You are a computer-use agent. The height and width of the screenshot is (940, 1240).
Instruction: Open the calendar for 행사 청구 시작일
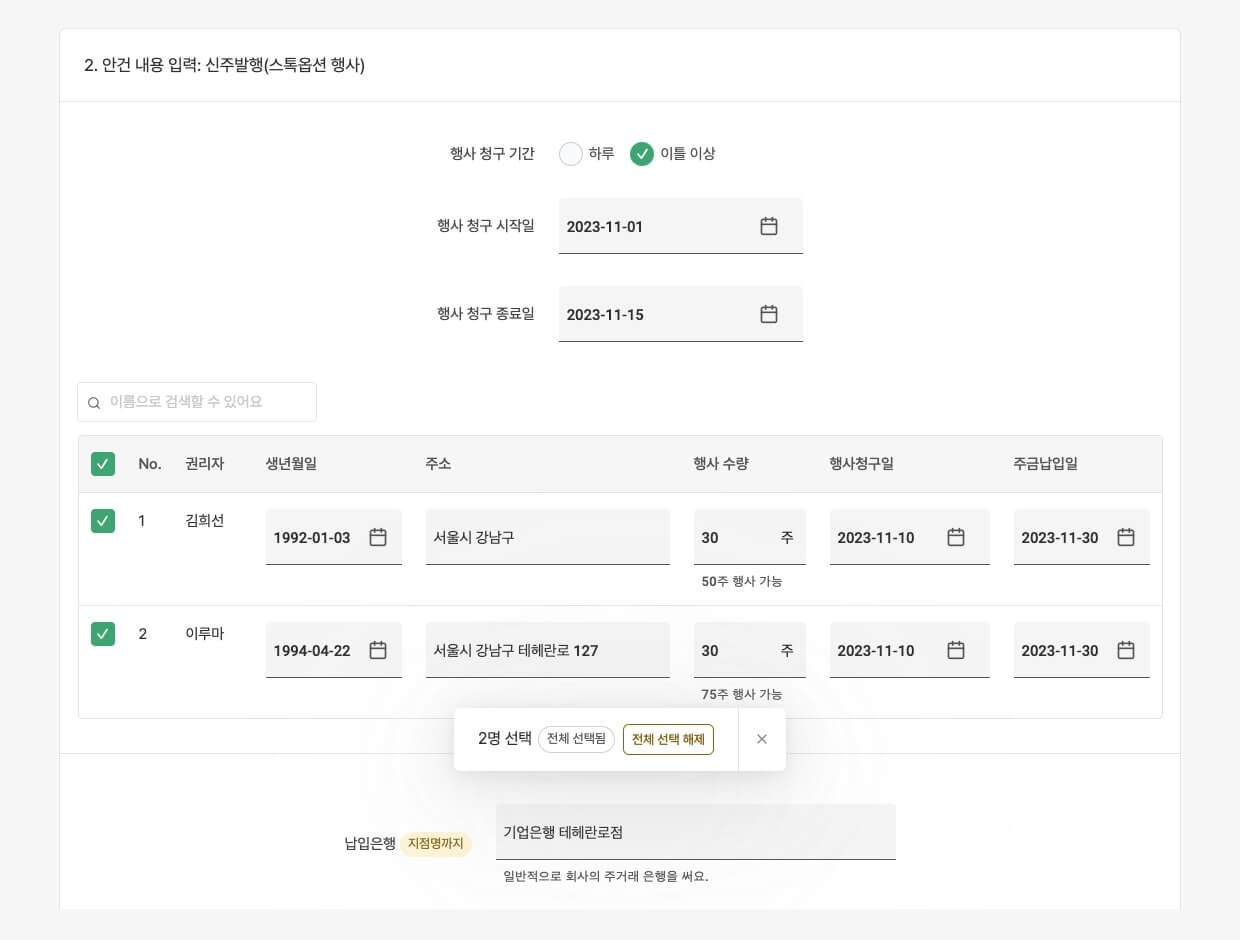click(x=768, y=226)
